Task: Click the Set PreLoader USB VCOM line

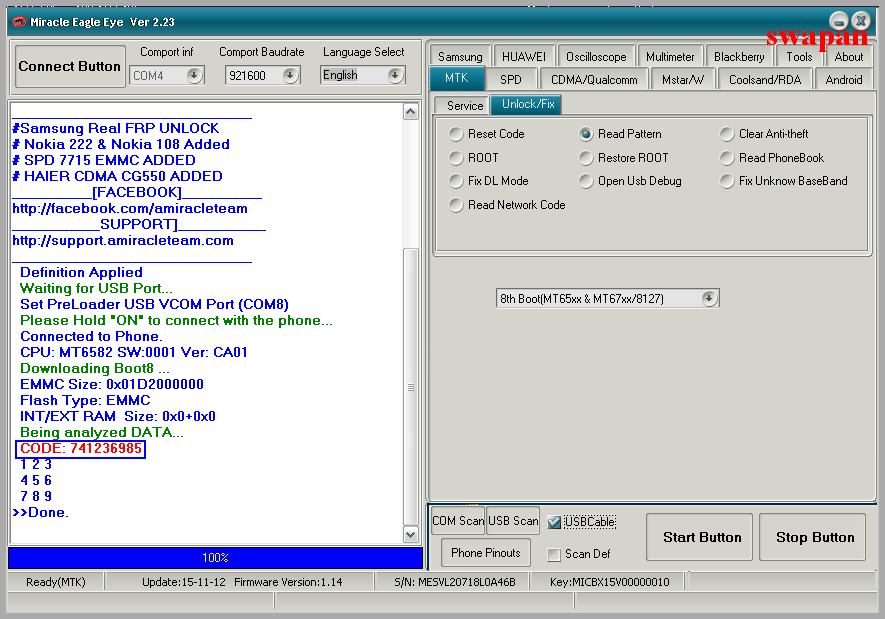Action: (155, 305)
